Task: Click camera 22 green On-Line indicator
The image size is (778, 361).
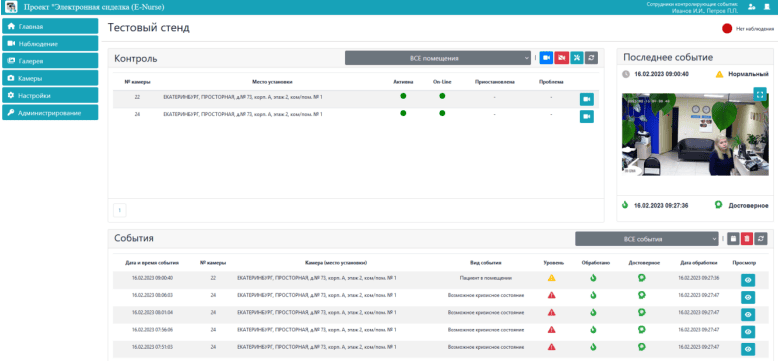Action: point(442,96)
